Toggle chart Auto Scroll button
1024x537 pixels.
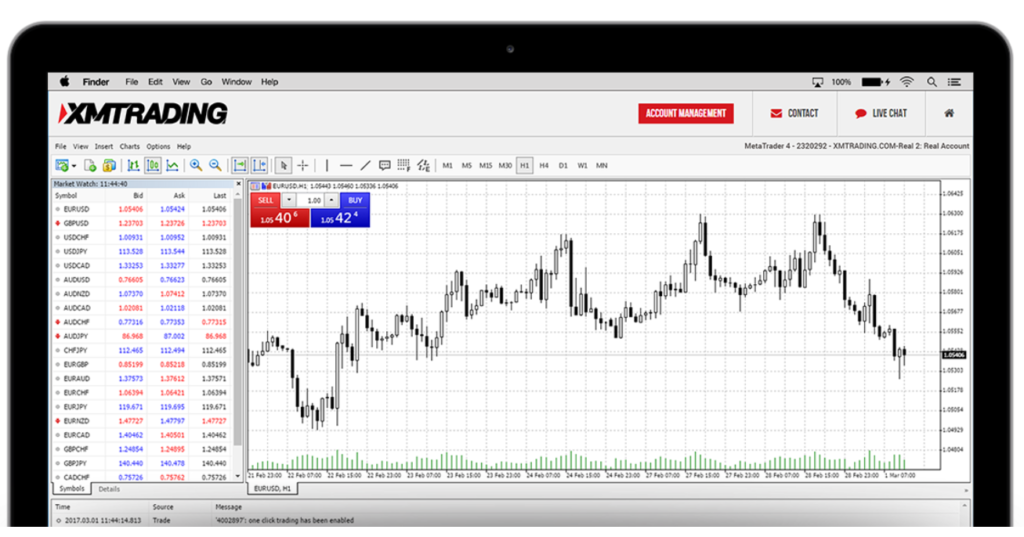coord(240,165)
